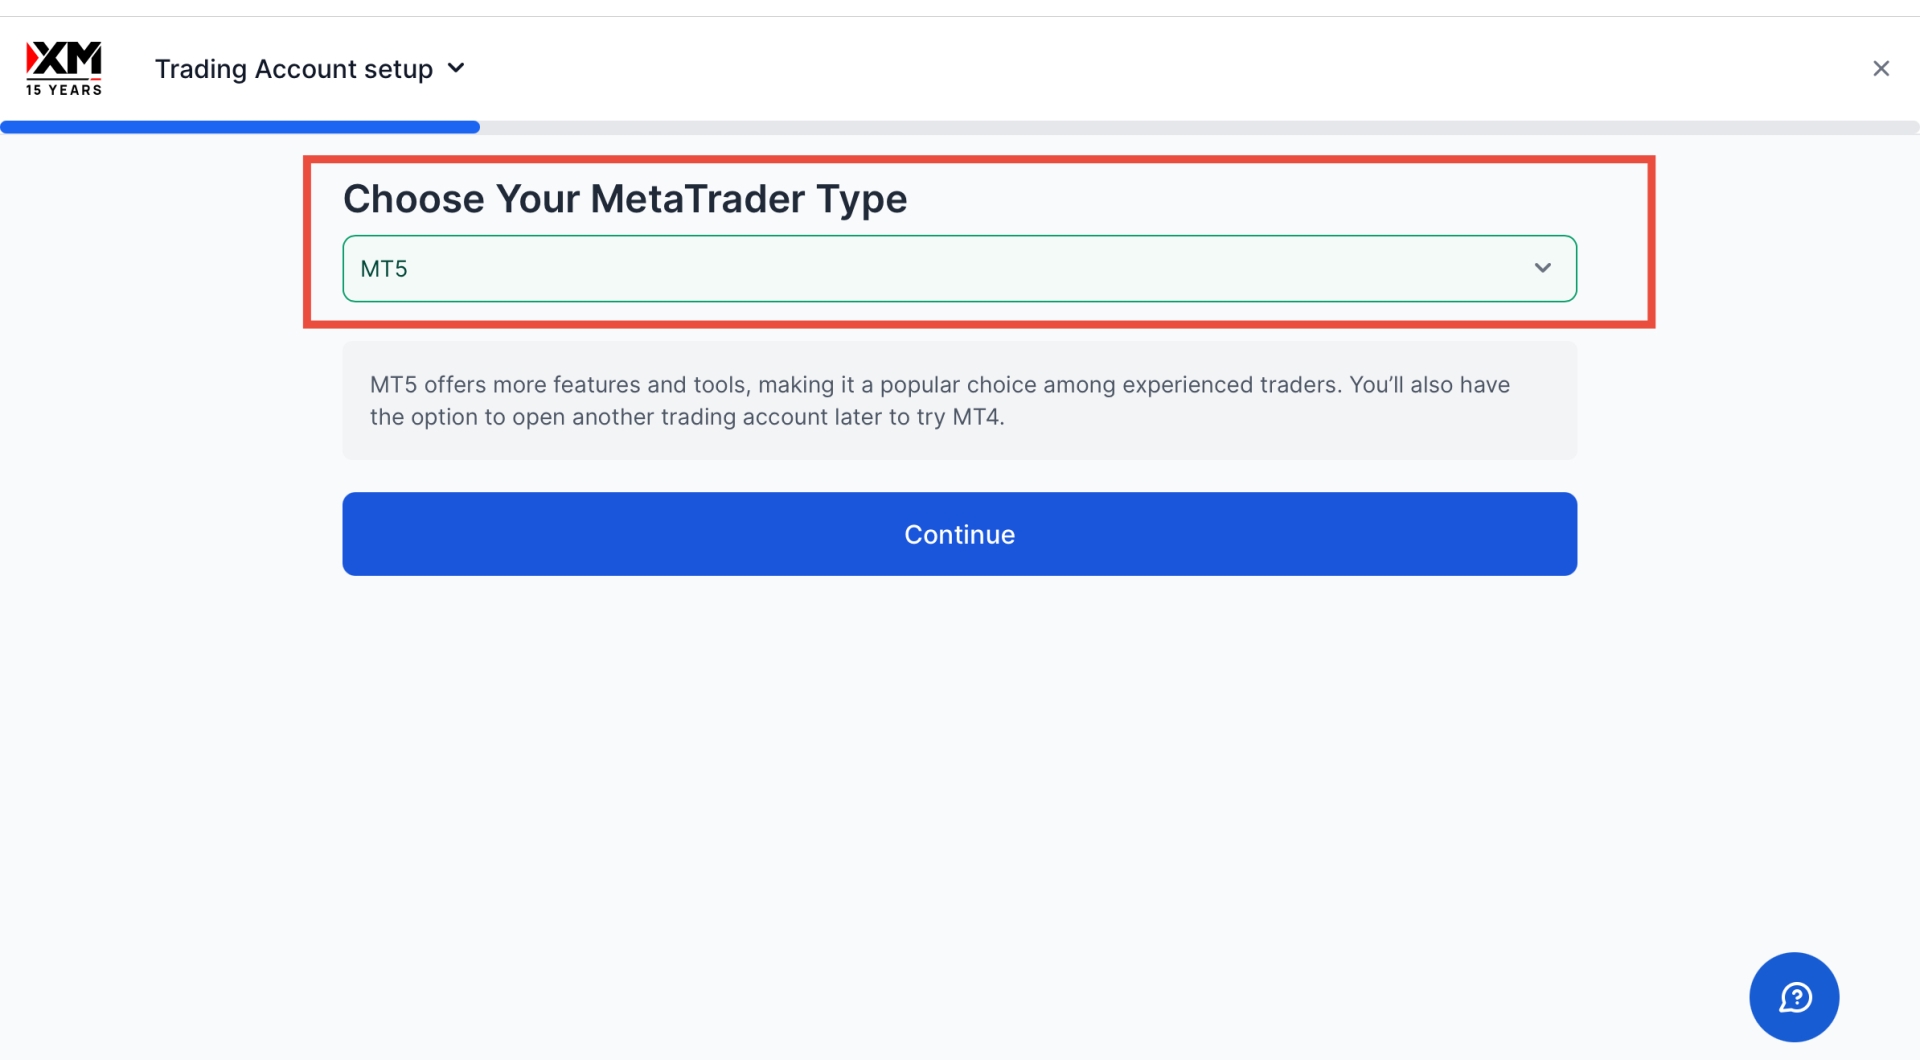The image size is (1920, 1060).
Task: Expand the chevron beside Trading Account setup
Action: (x=456, y=68)
